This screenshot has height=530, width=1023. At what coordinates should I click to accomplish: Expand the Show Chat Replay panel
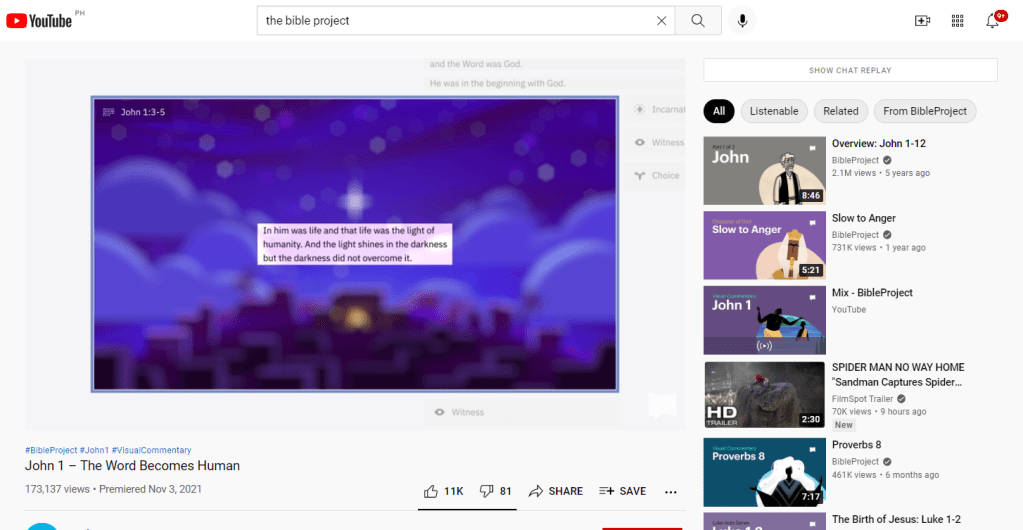click(850, 70)
